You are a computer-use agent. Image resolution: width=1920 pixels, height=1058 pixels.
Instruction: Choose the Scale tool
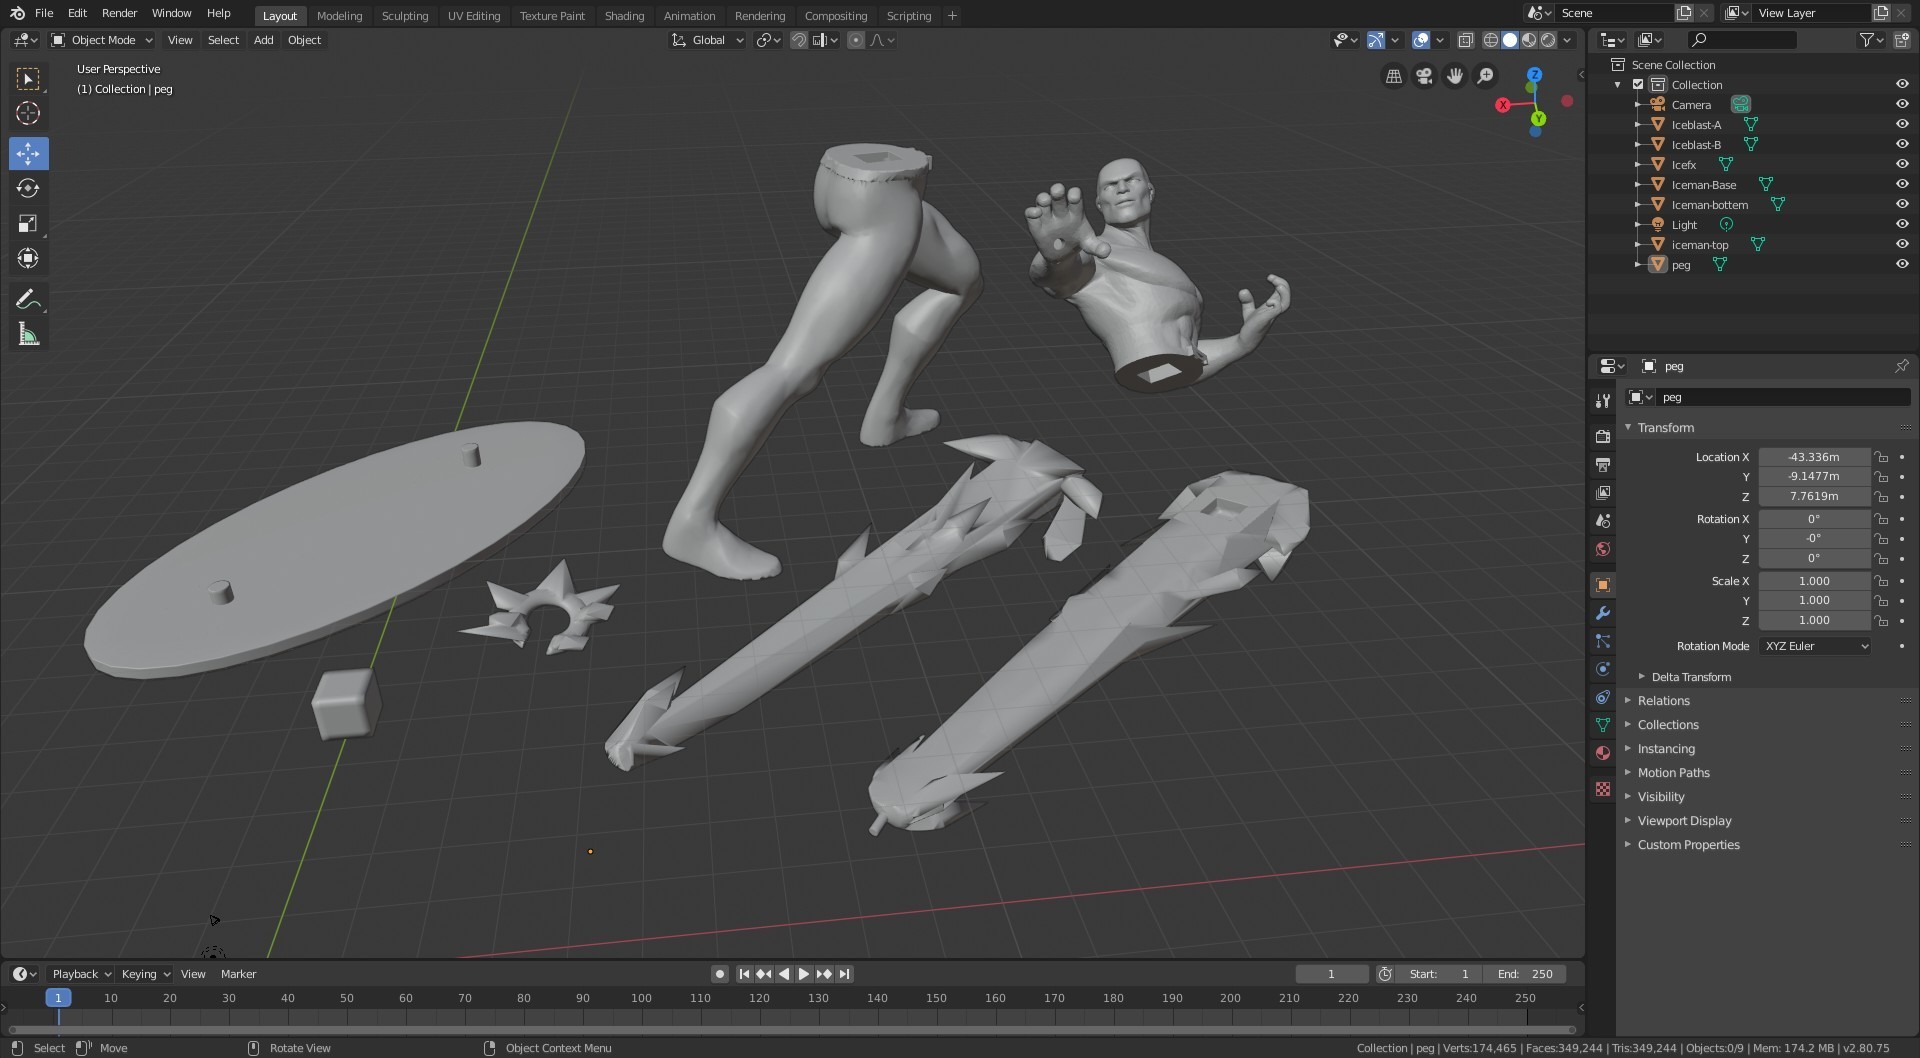28,224
